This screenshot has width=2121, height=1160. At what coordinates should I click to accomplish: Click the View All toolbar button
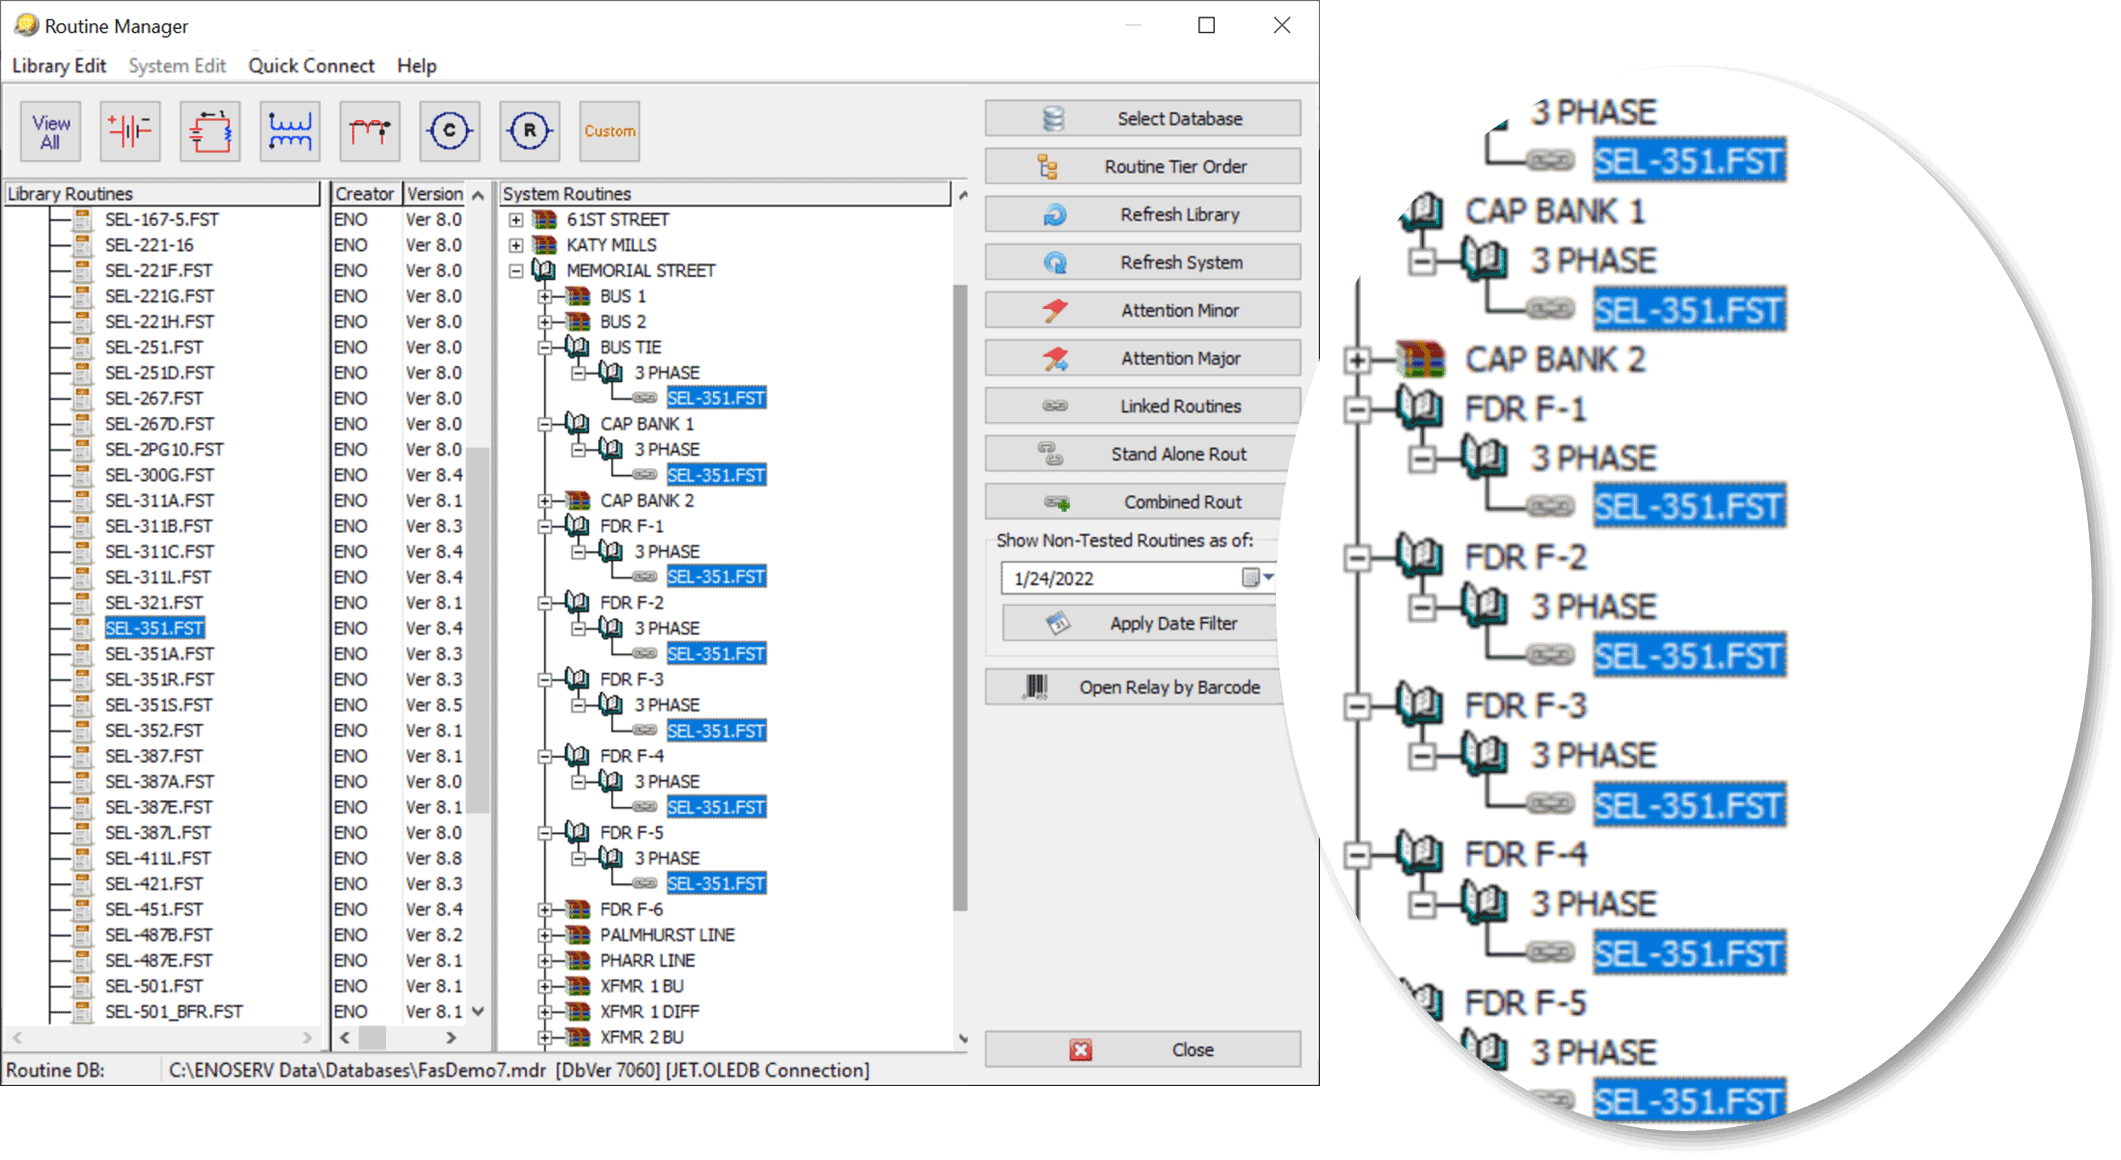50,131
